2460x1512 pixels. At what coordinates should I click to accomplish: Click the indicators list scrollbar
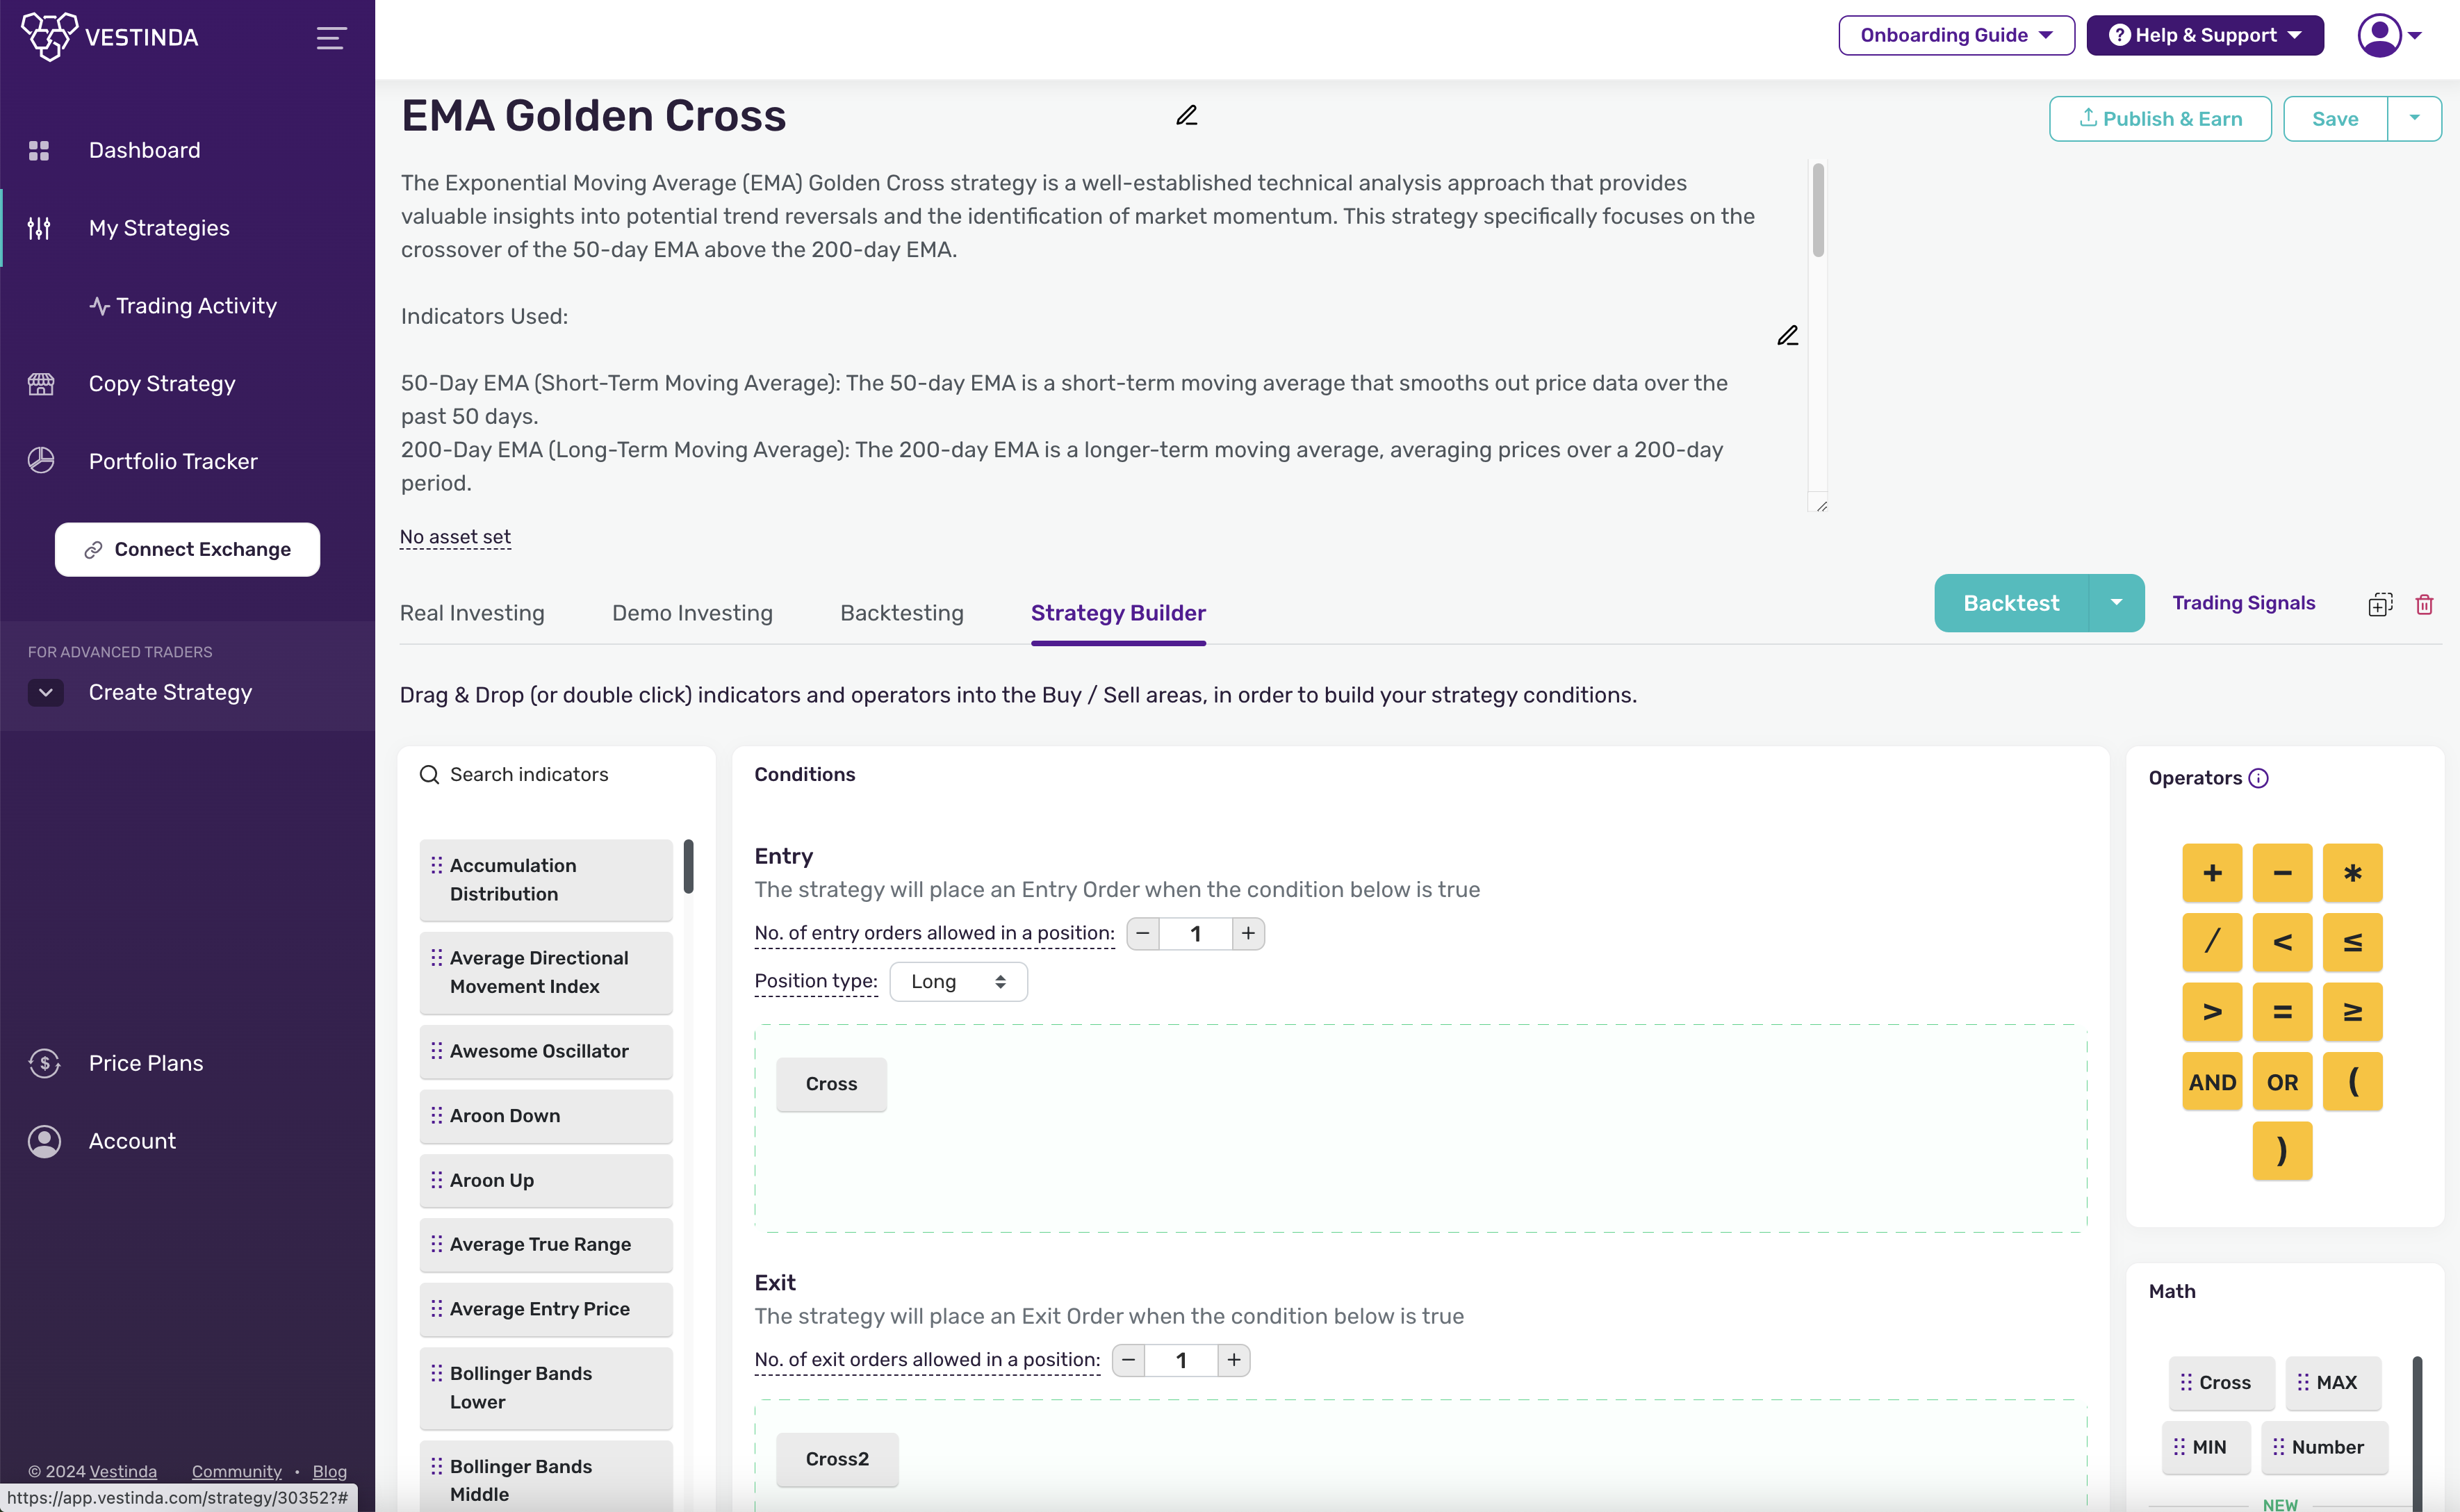[688, 866]
